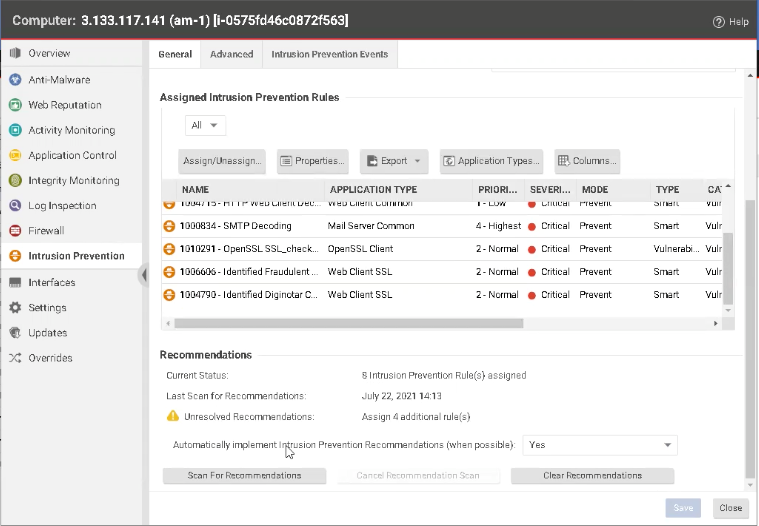The image size is (759, 526).
Task: Open the Intrusion Prevention Events tab
Action: [x=330, y=54]
